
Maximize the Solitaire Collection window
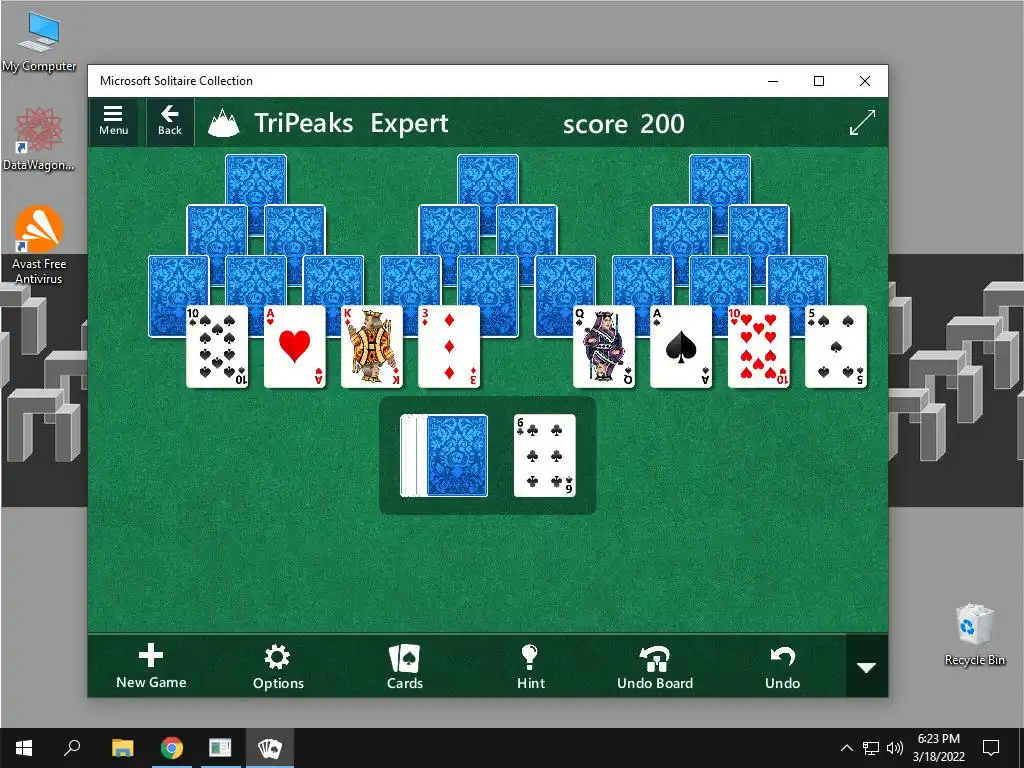[819, 81]
